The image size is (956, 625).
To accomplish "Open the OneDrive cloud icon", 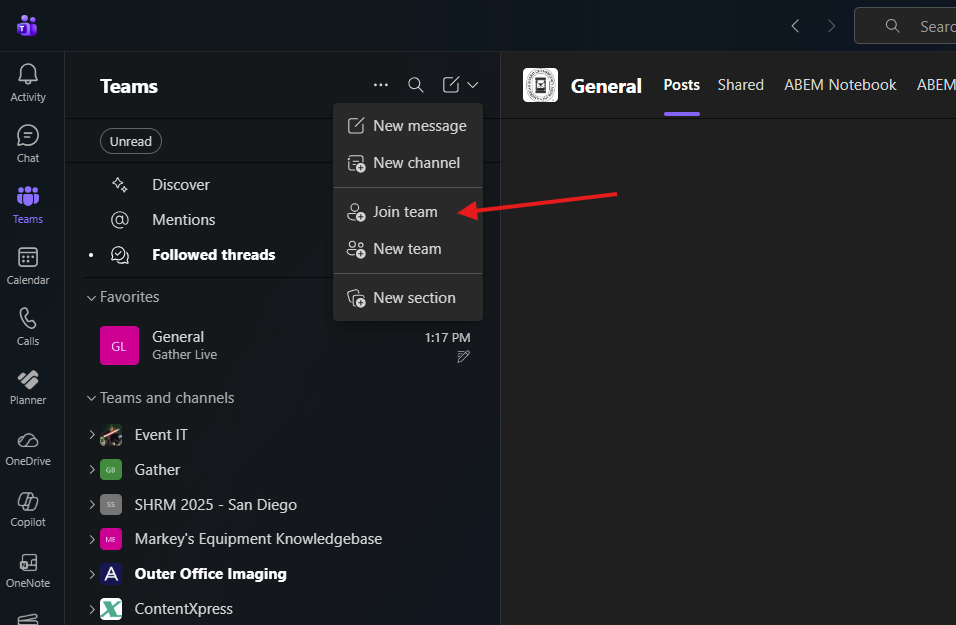I will pos(28,447).
